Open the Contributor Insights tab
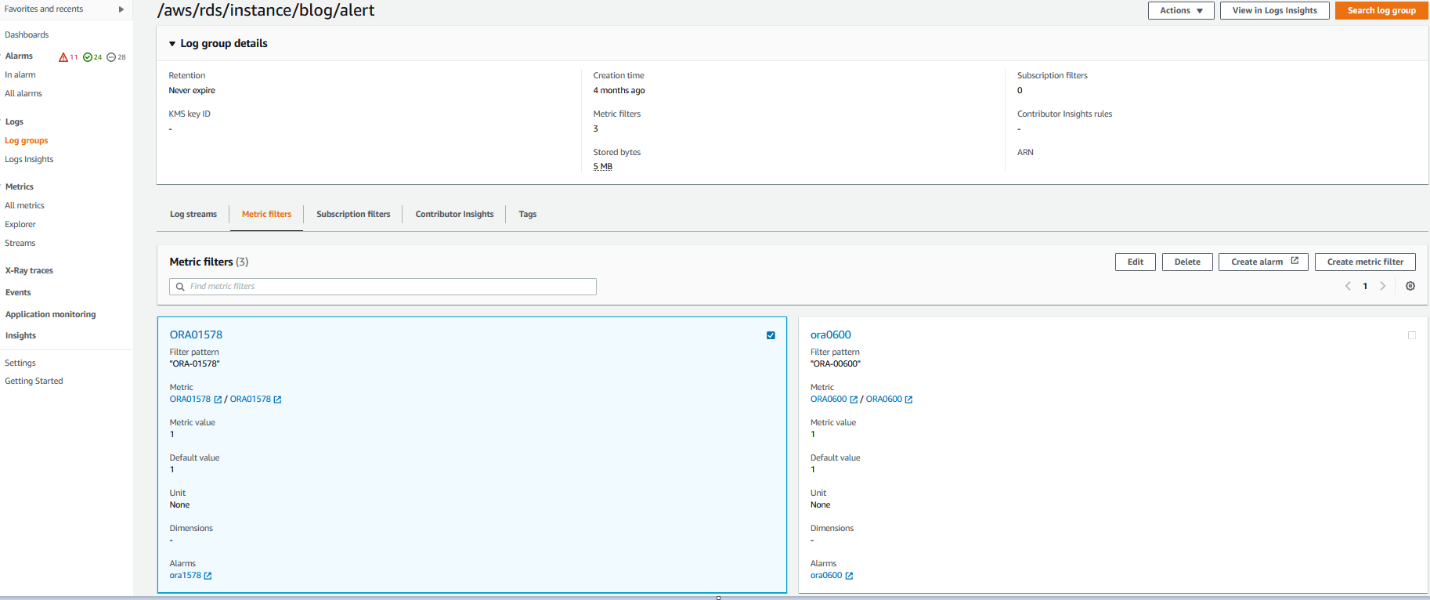Image resolution: width=1430 pixels, height=600 pixels. 454,214
